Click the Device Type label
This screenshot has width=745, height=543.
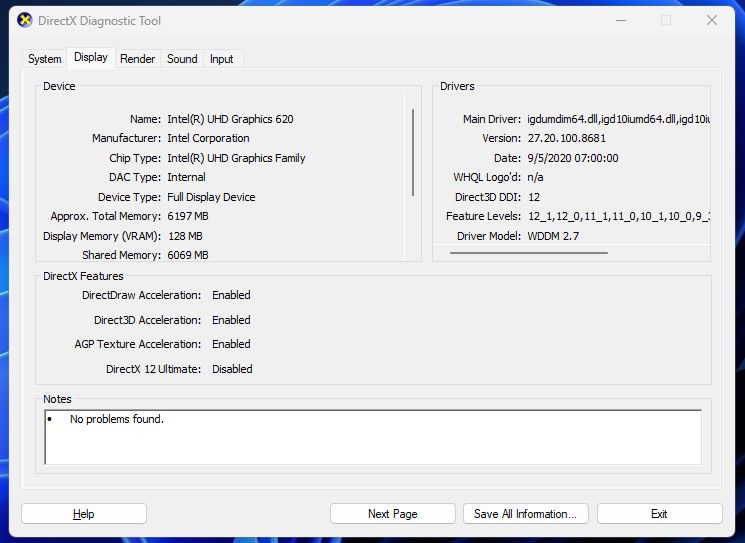point(129,197)
